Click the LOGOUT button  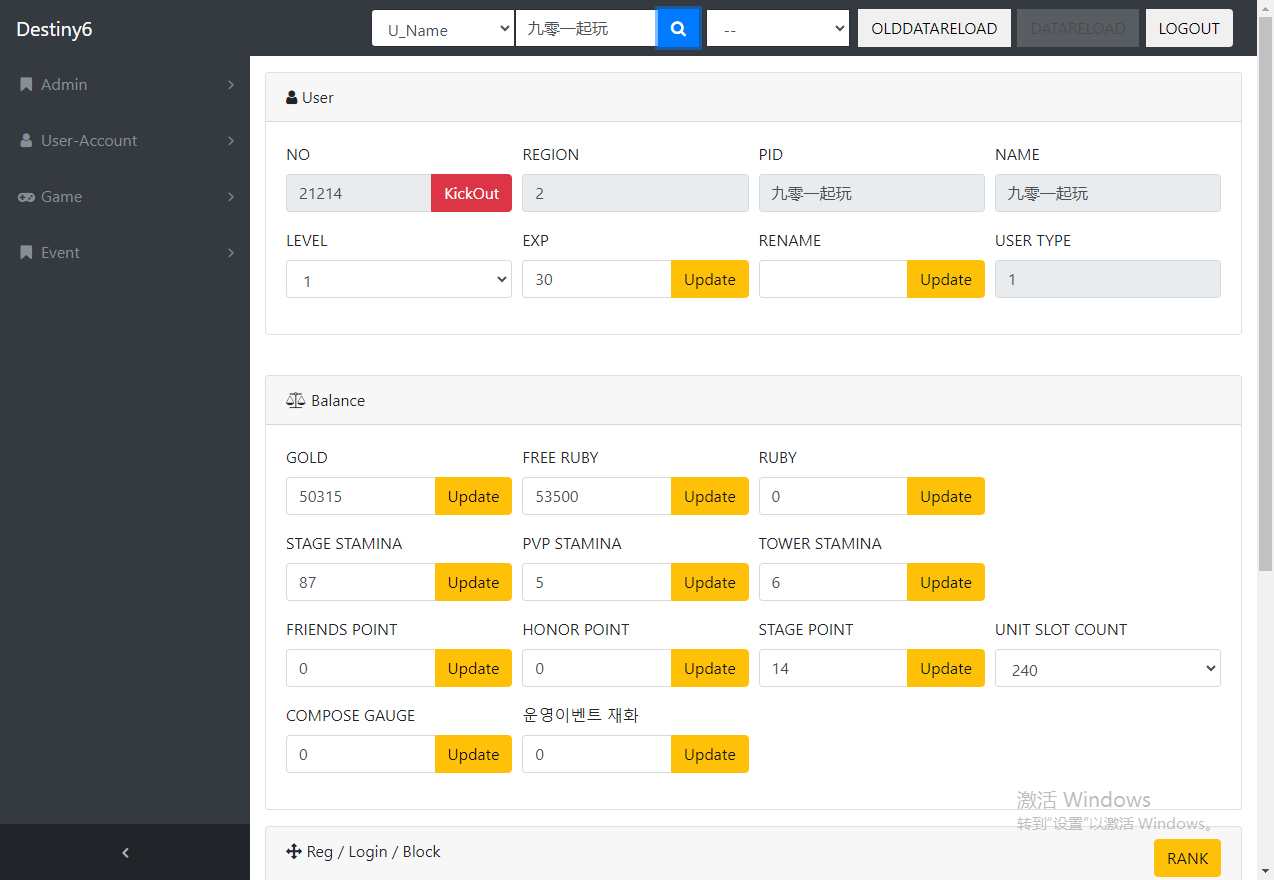[1188, 29]
